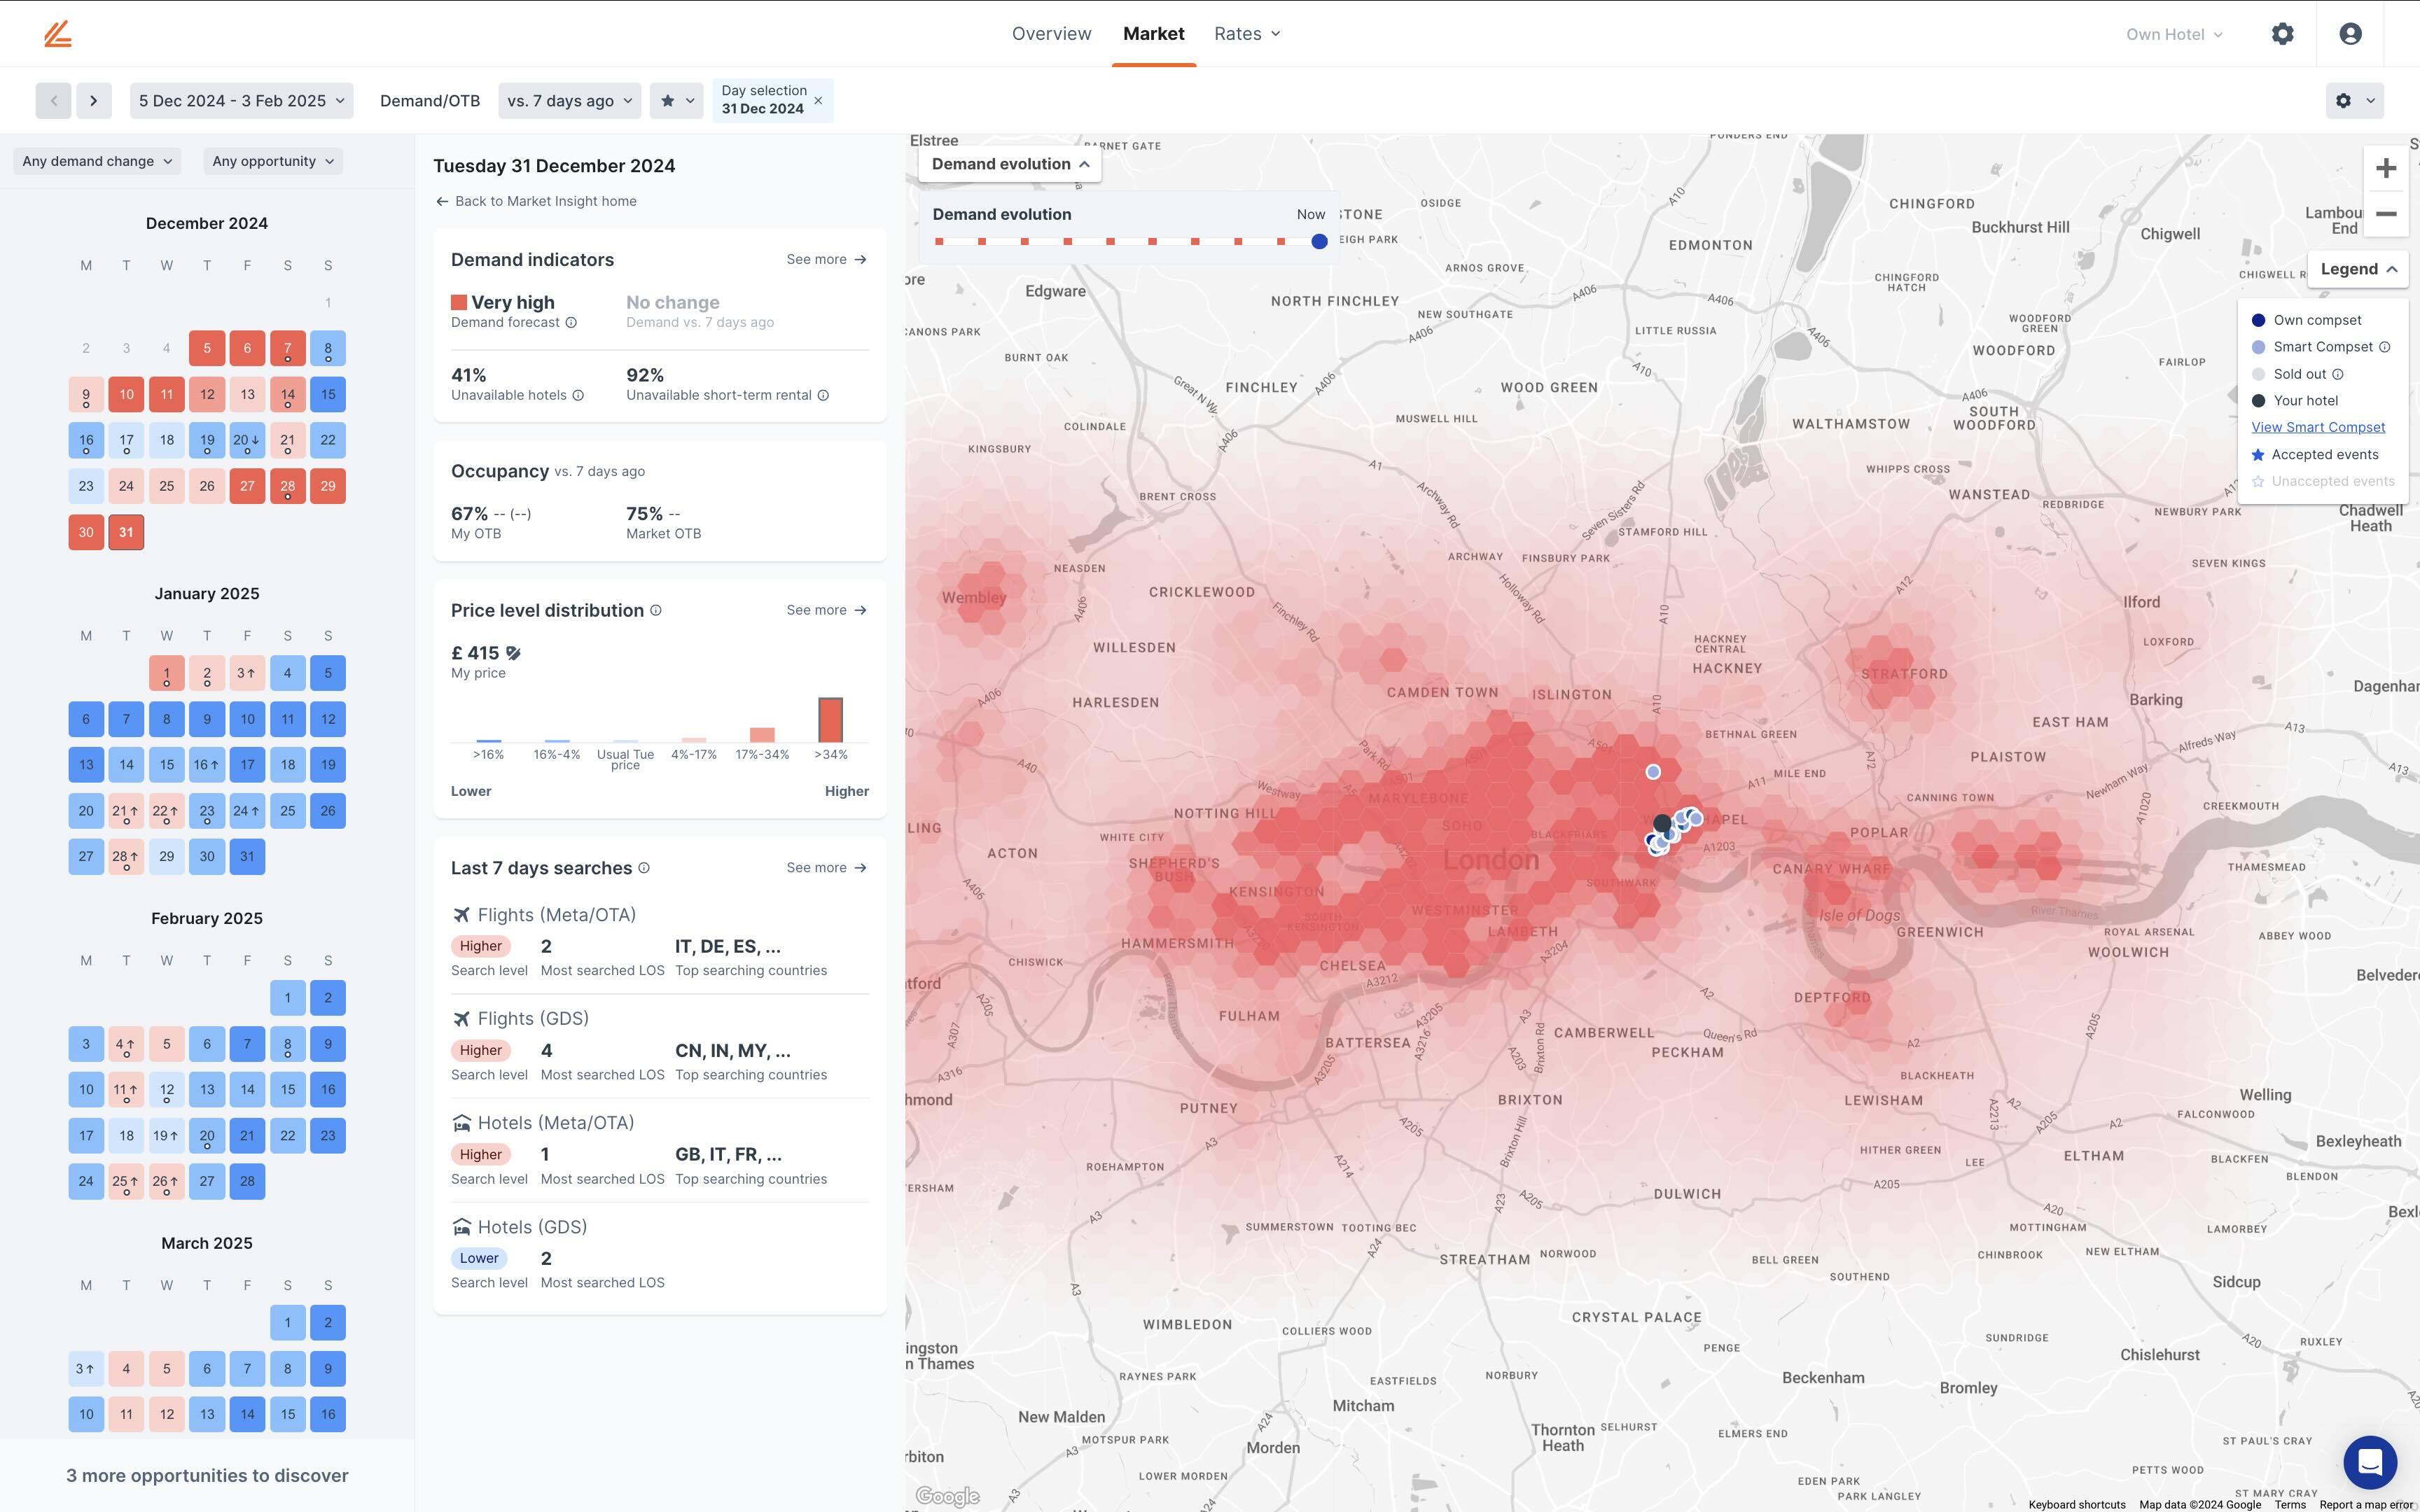Zoom out on the map
The width and height of the screenshot is (2420, 1512).
point(2385,214)
